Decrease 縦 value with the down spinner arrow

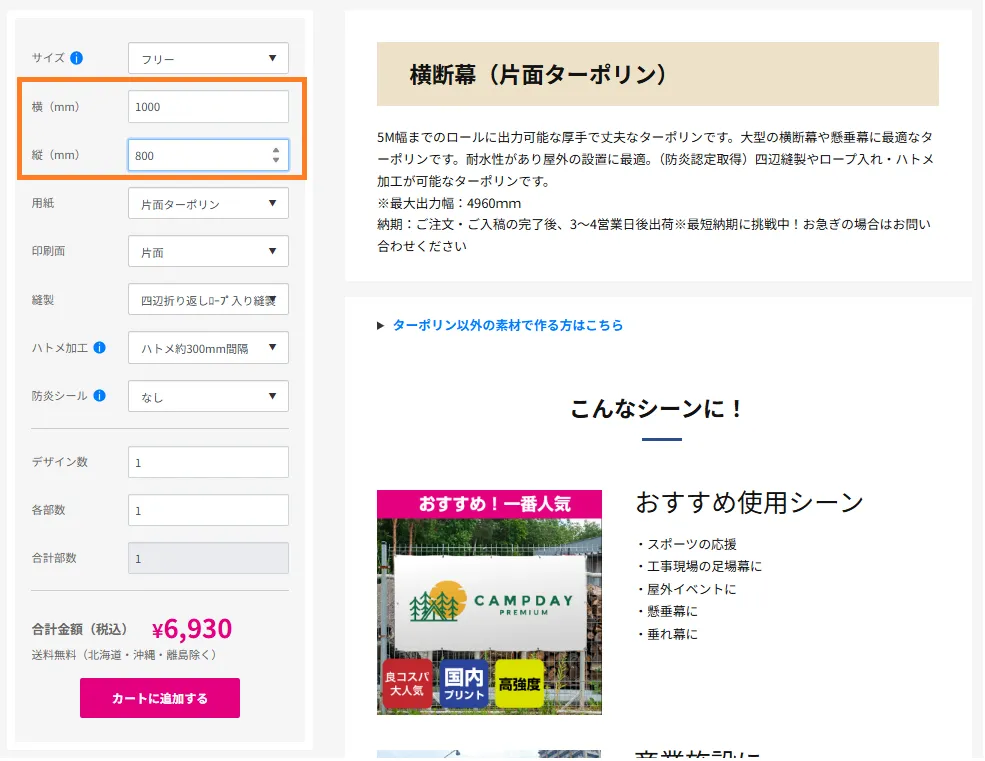[x=276, y=160]
